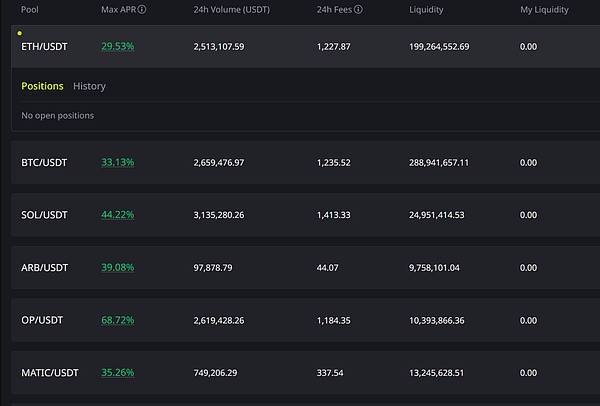Open the 68.72% APR link for OP/USDT
The height and width of the screenshot is (406, 600).
pyautogui.click(x=118, y=320)
